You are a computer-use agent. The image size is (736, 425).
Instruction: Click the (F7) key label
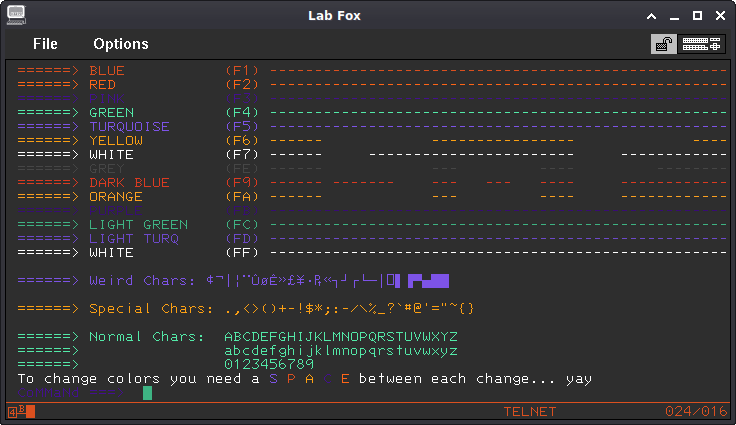pos(242,155)
